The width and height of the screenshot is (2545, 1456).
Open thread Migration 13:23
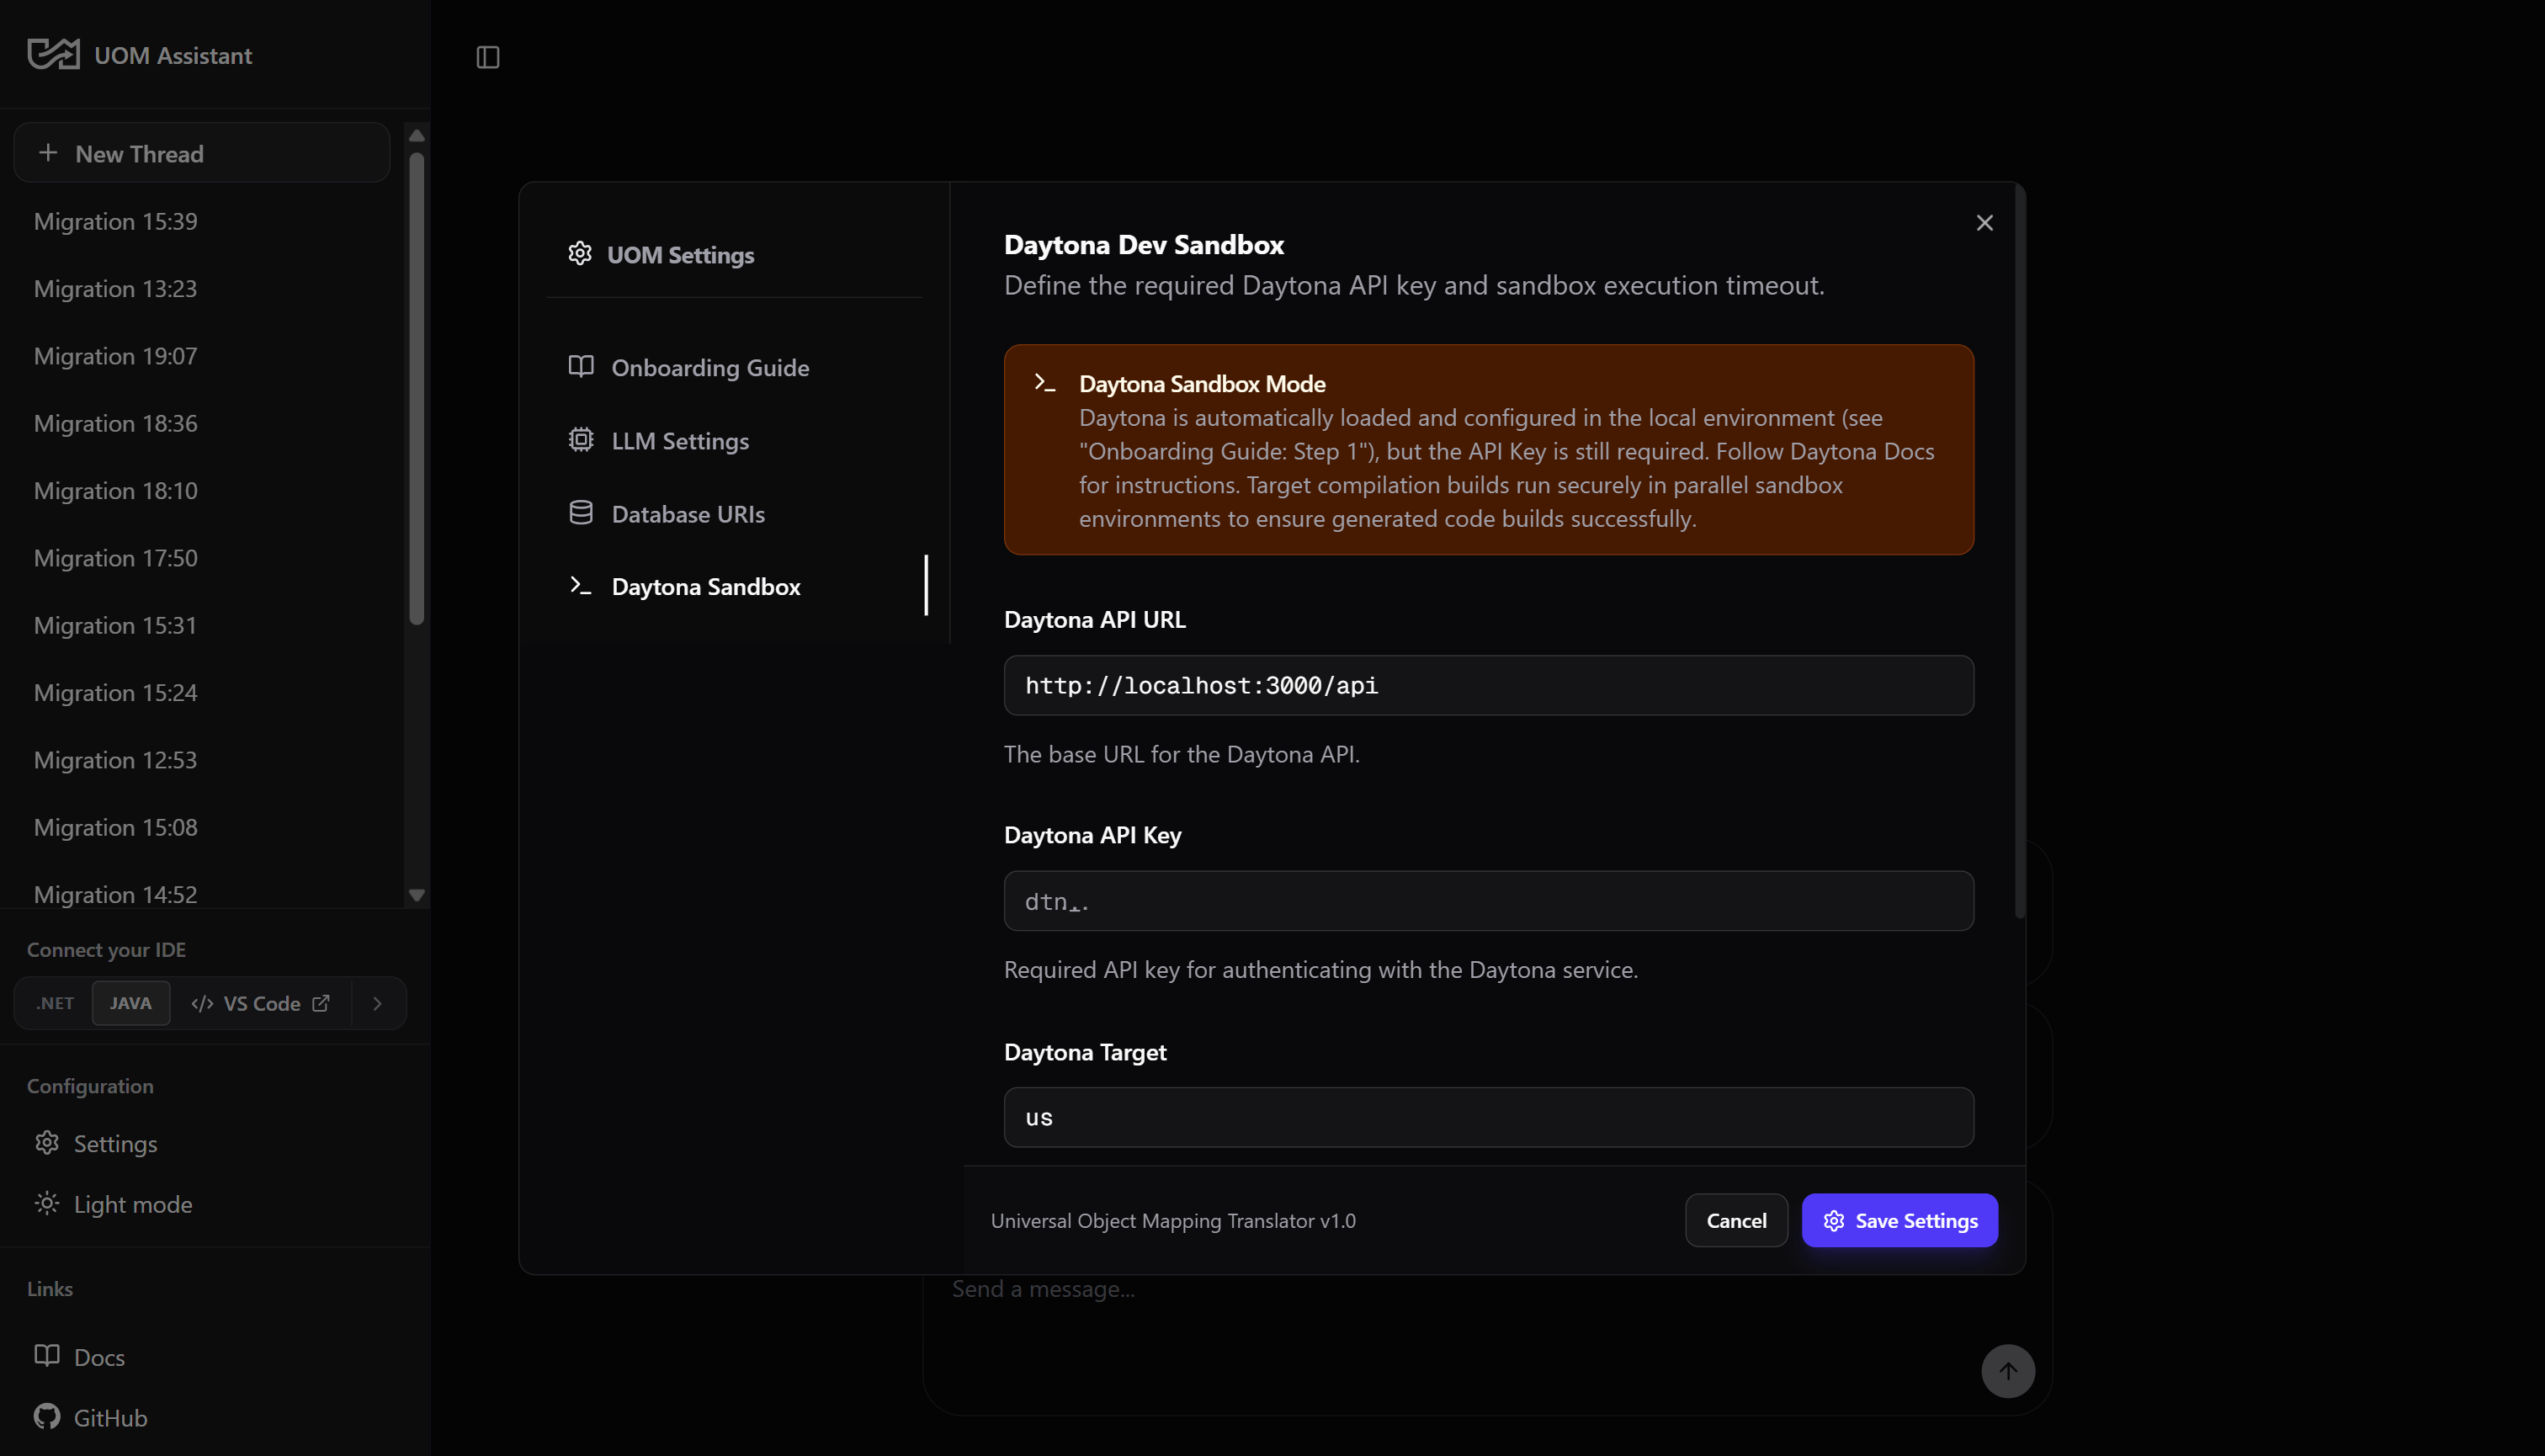(202, 288)
